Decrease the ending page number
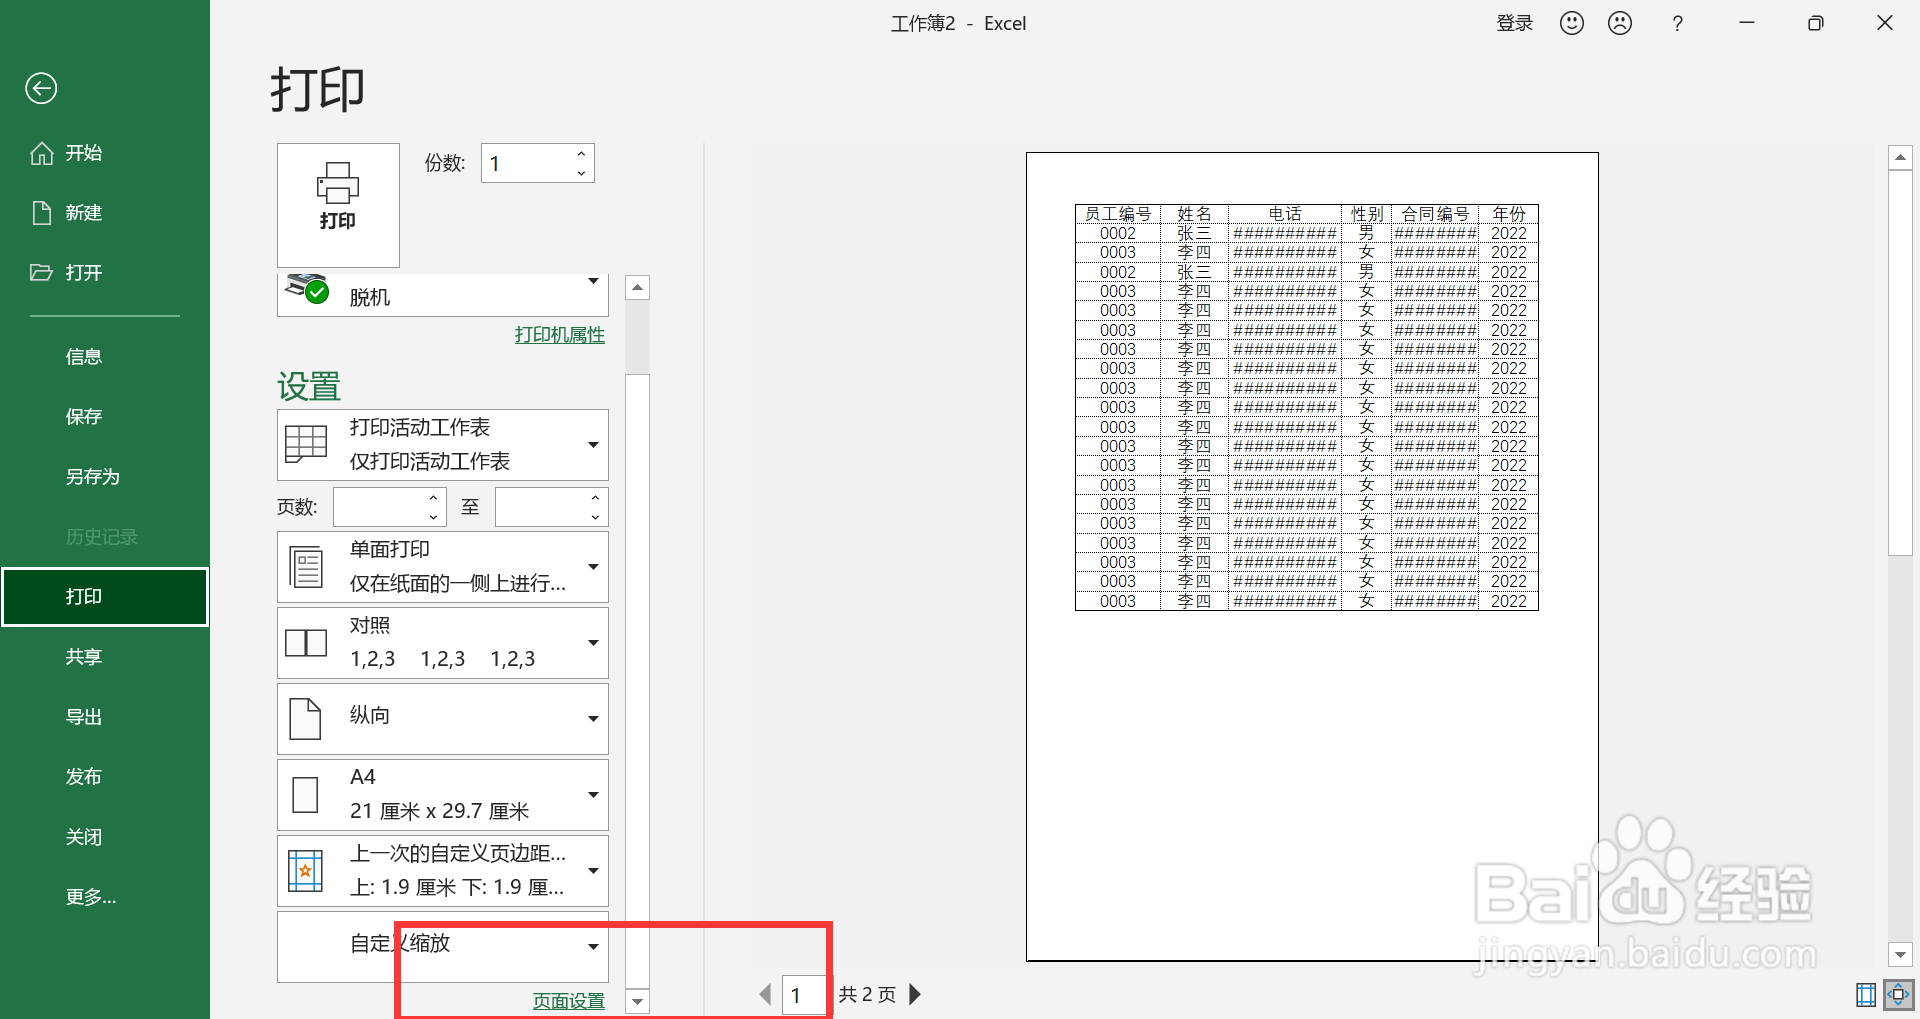 coord(595,517)
